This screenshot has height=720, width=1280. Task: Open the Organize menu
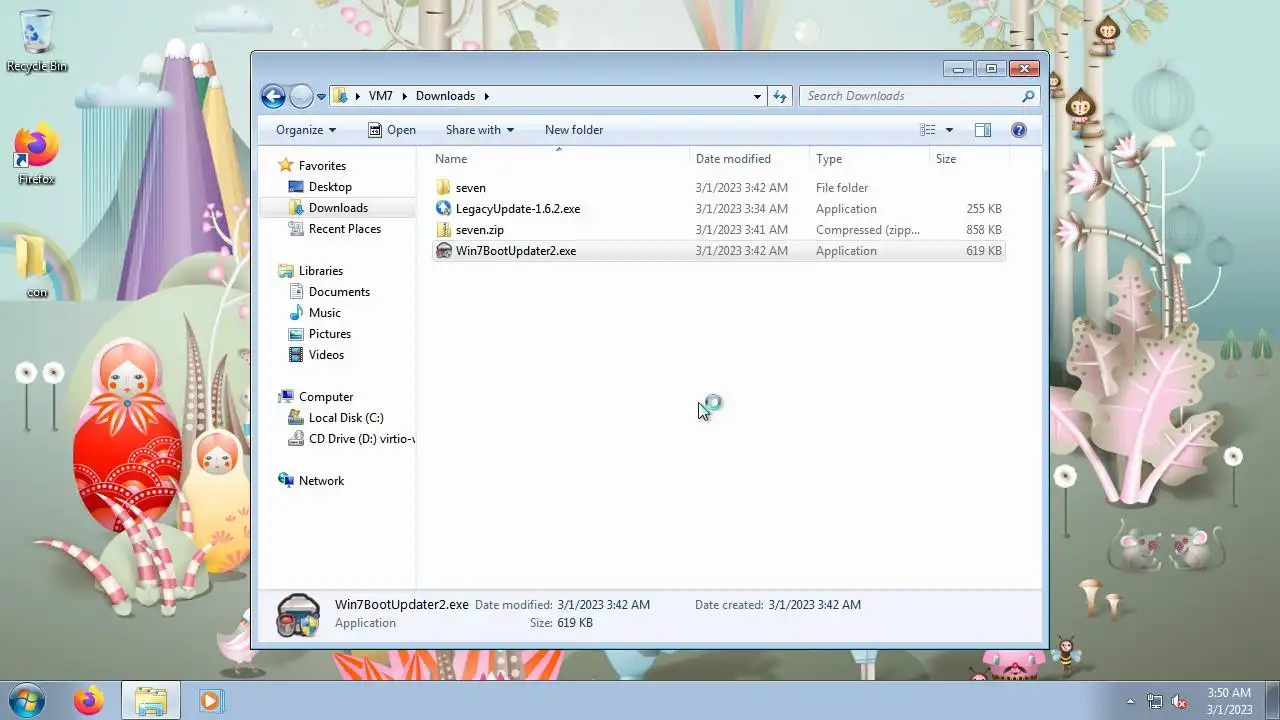point(306,130)
